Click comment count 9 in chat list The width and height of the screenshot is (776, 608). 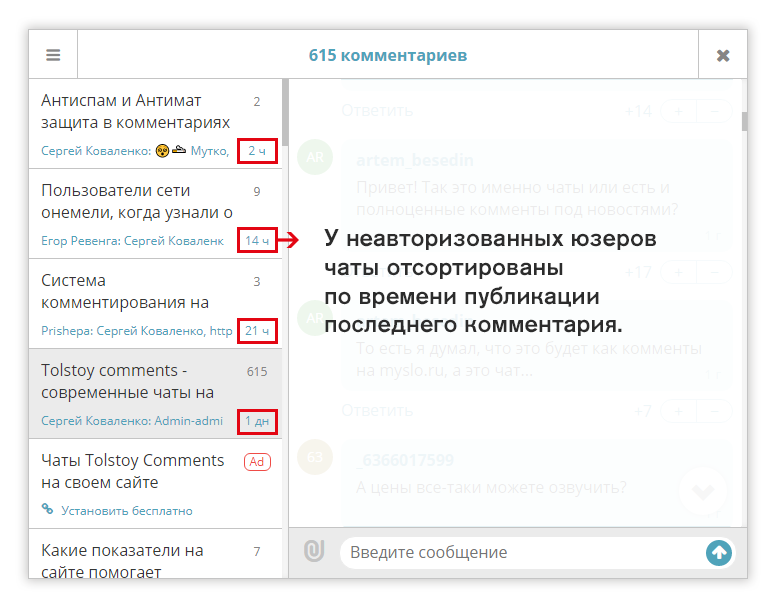(x=257, y=191)
